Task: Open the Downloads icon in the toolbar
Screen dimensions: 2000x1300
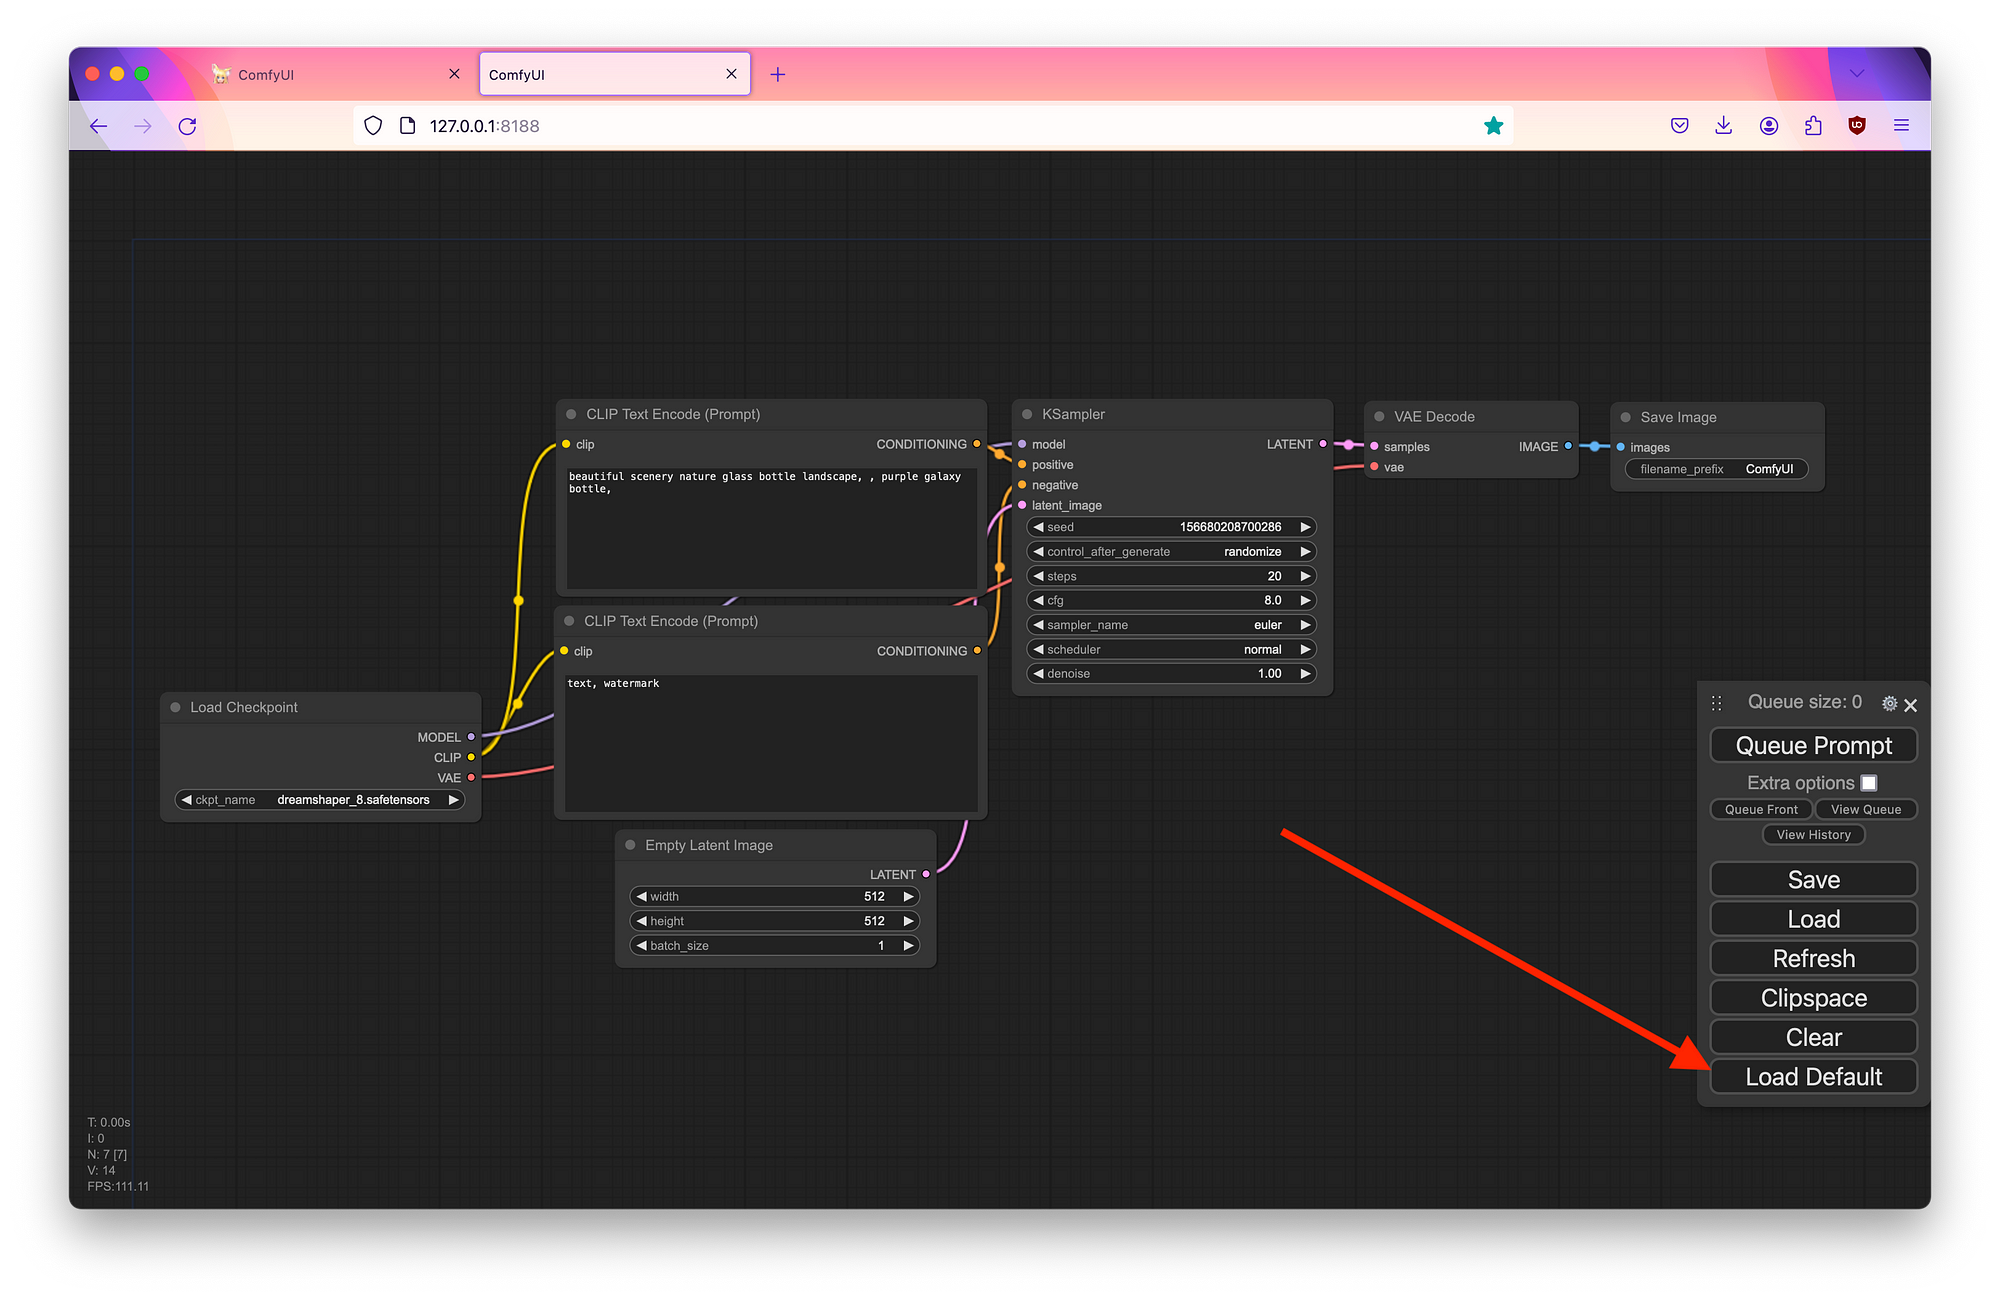Action: [1724, 126]
